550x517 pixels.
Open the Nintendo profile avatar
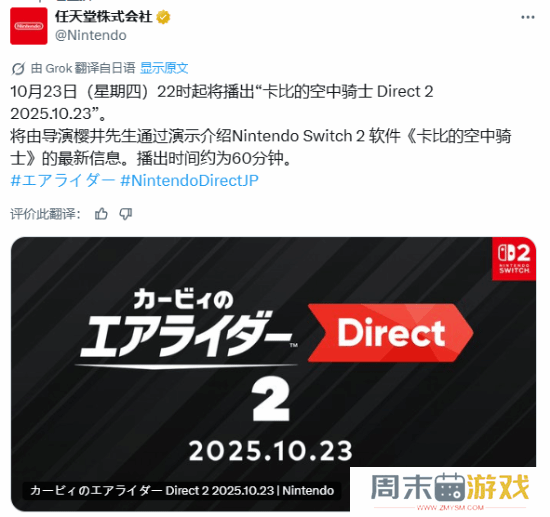(x=28, y=26)
